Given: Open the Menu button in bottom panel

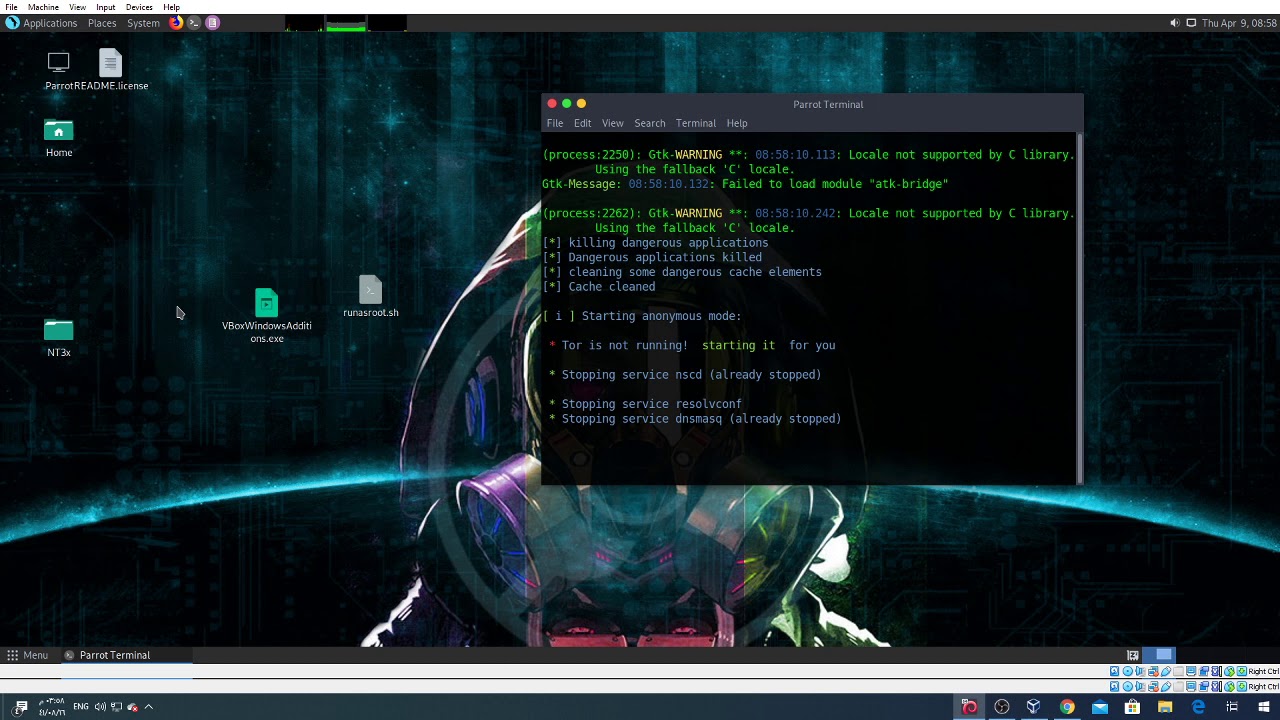Looking at the screenshot, I should pos(27,655).
